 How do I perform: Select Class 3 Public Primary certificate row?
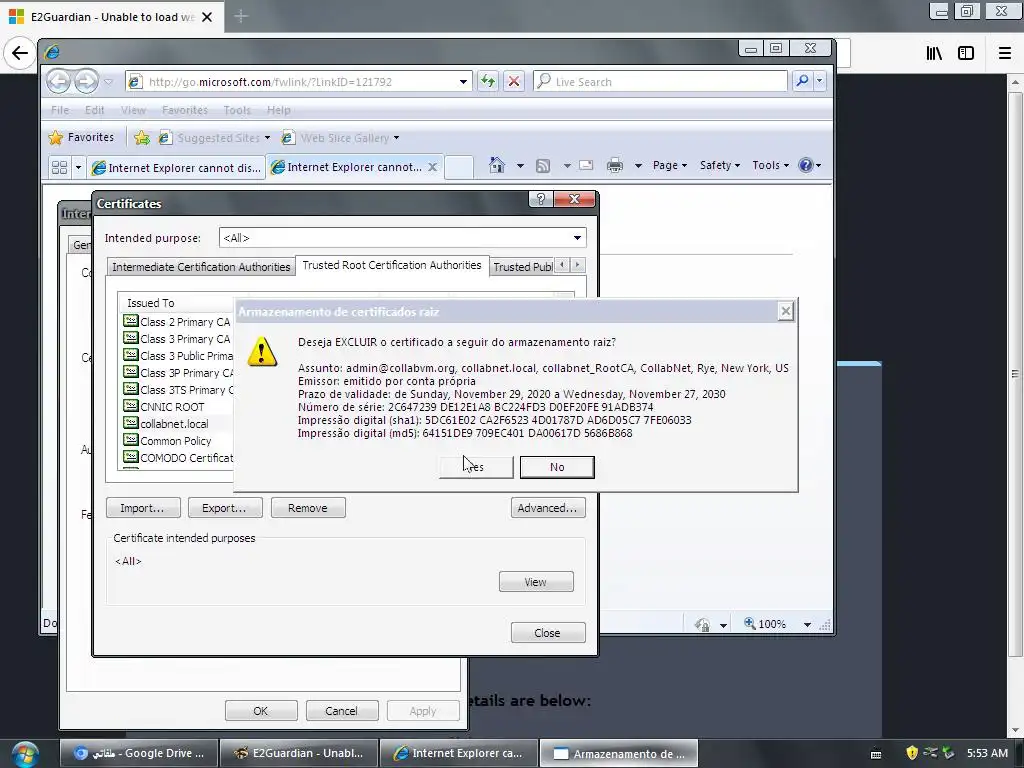(177, 356)
